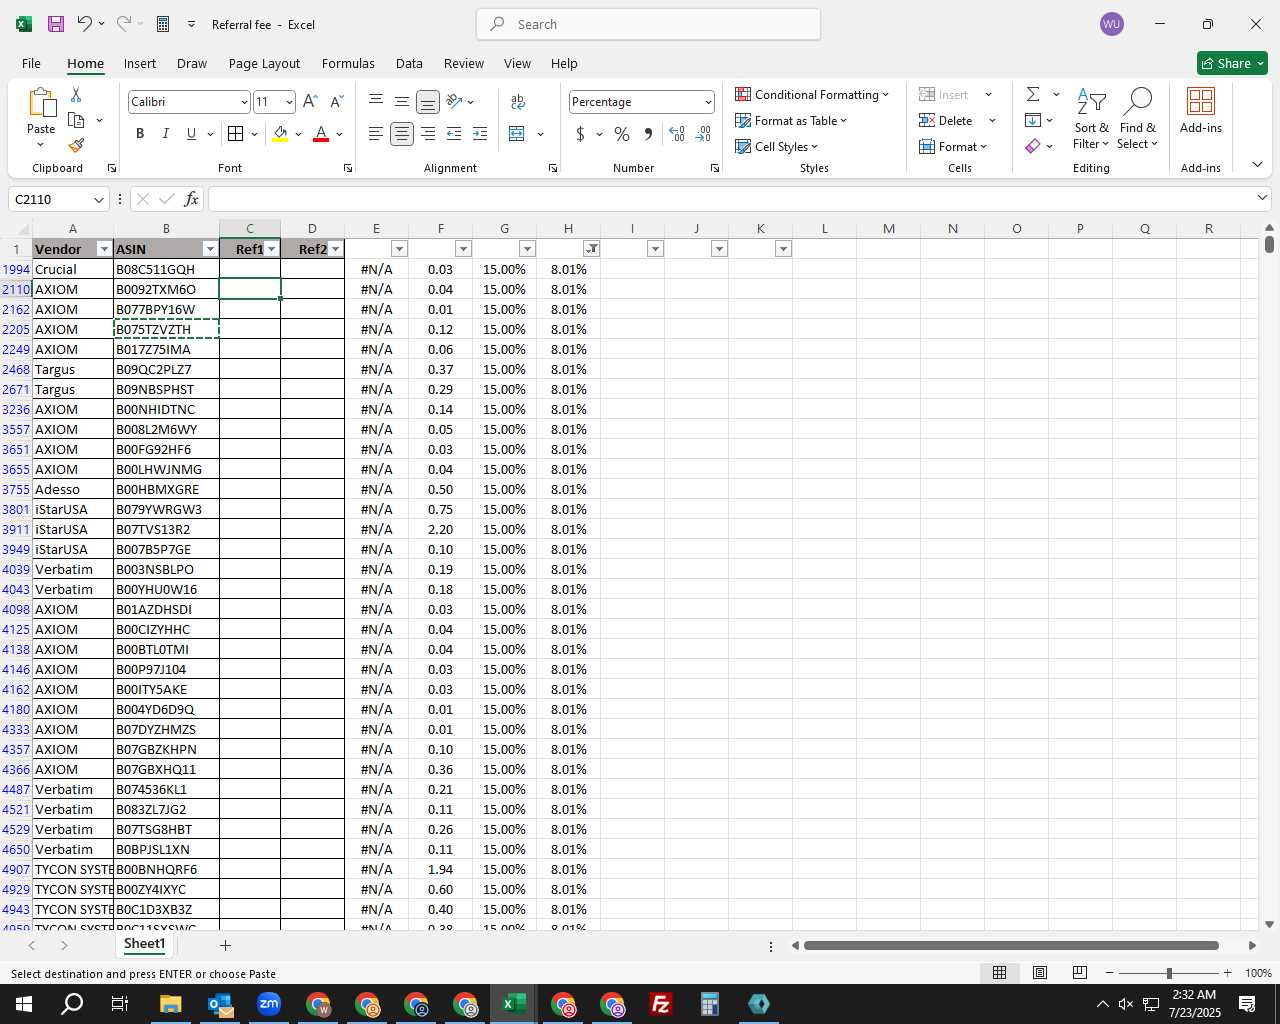Toggle Align Right for text
Viewport: 1280px width, 1024px height.
(x=428, y=134)
